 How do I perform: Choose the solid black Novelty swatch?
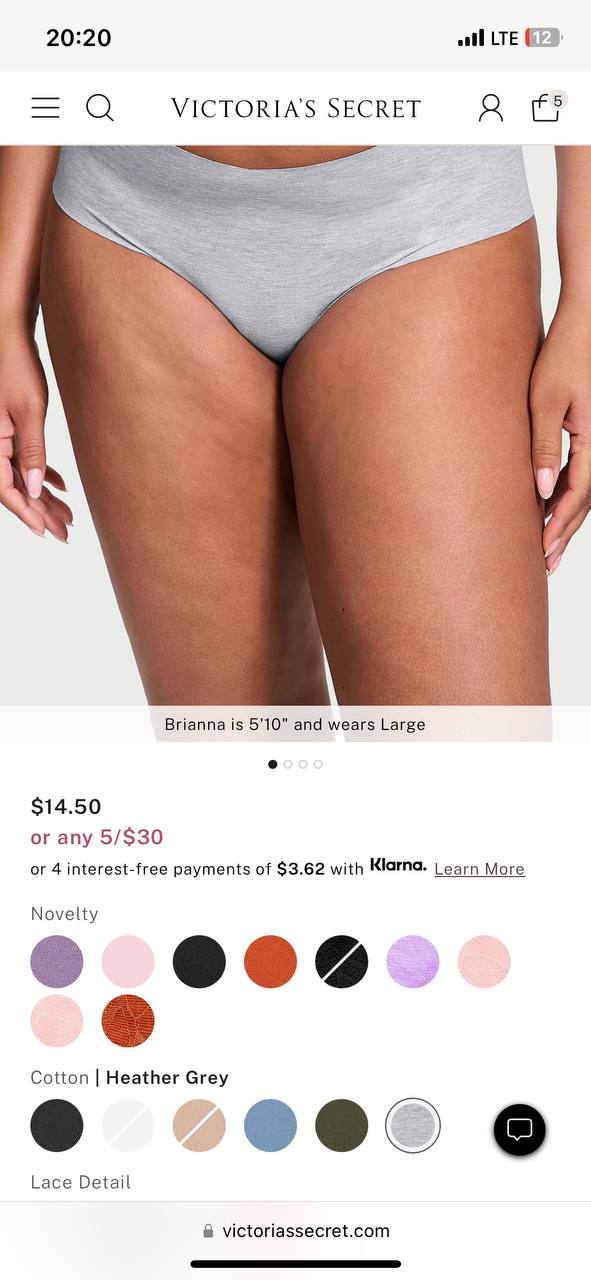199,962
